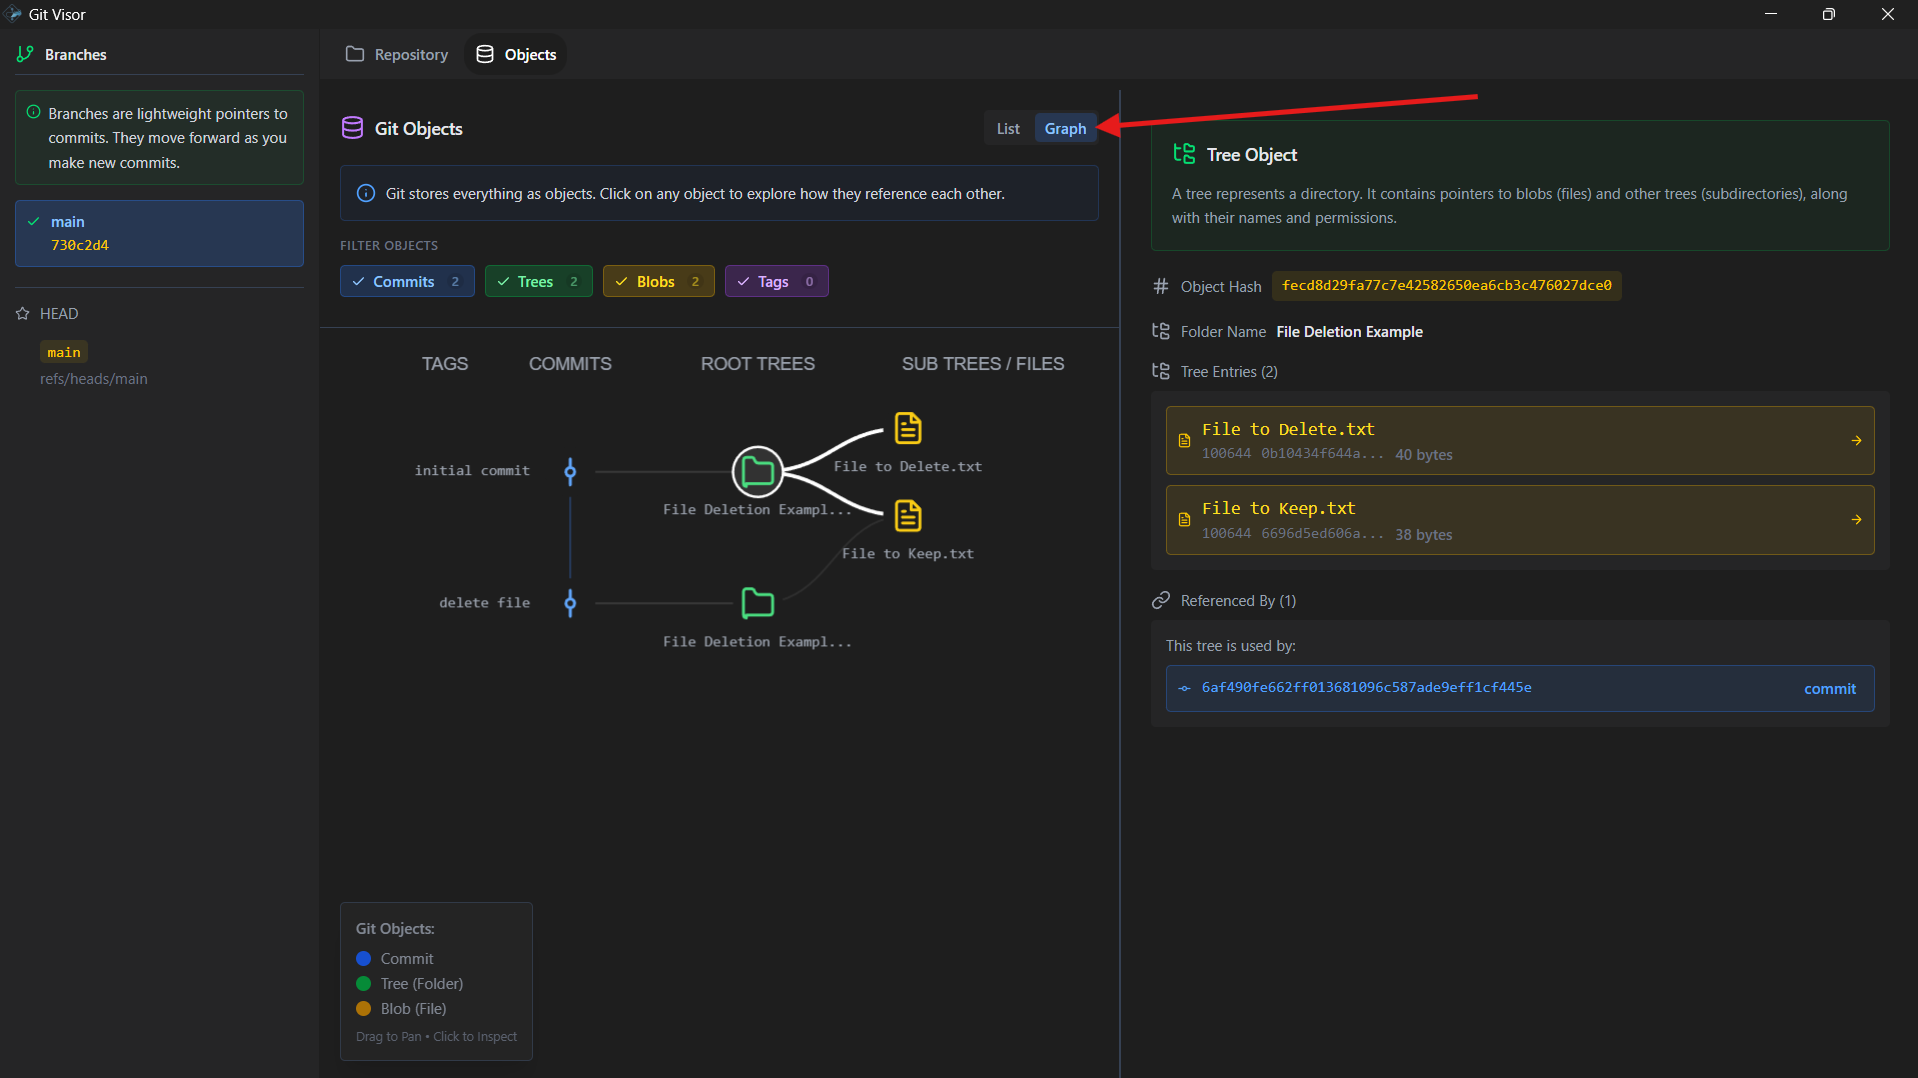Viewport: 1918px width, 1078px height.
Task: Click the Git Objects database icon
Action: [352, 128]
